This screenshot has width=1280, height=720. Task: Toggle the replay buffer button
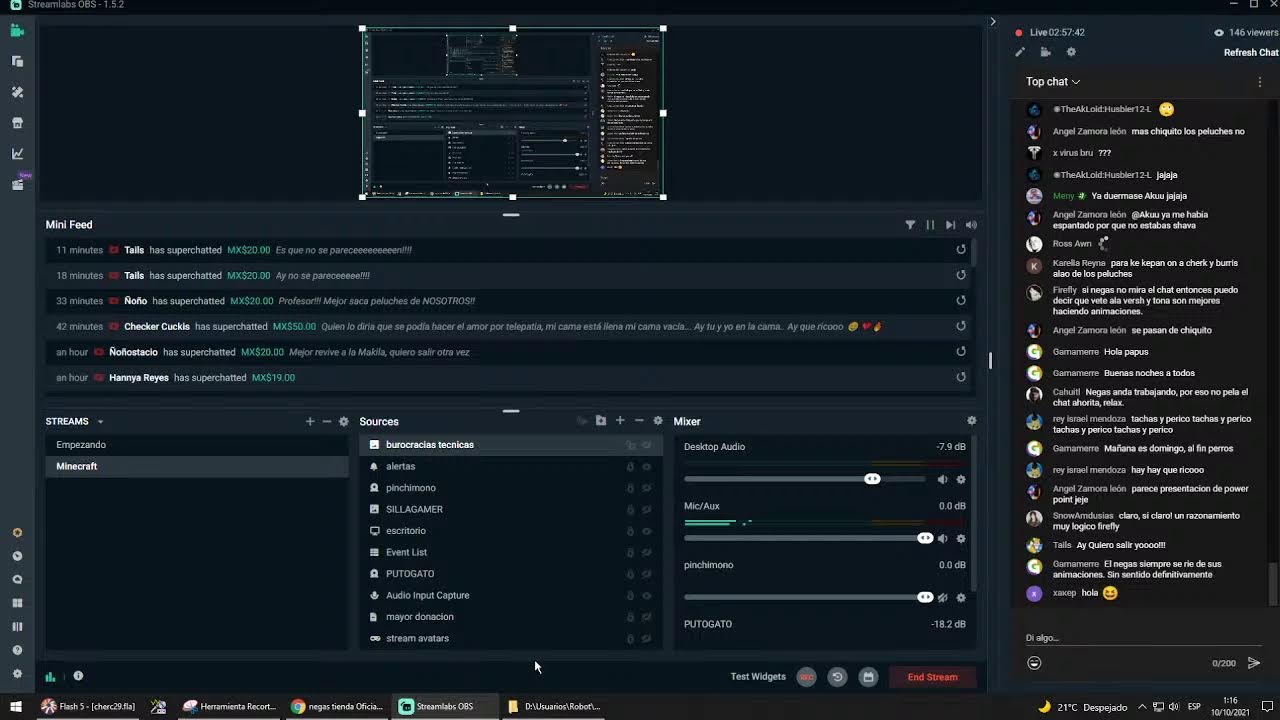pyautogui.click(x=837, y=677)
